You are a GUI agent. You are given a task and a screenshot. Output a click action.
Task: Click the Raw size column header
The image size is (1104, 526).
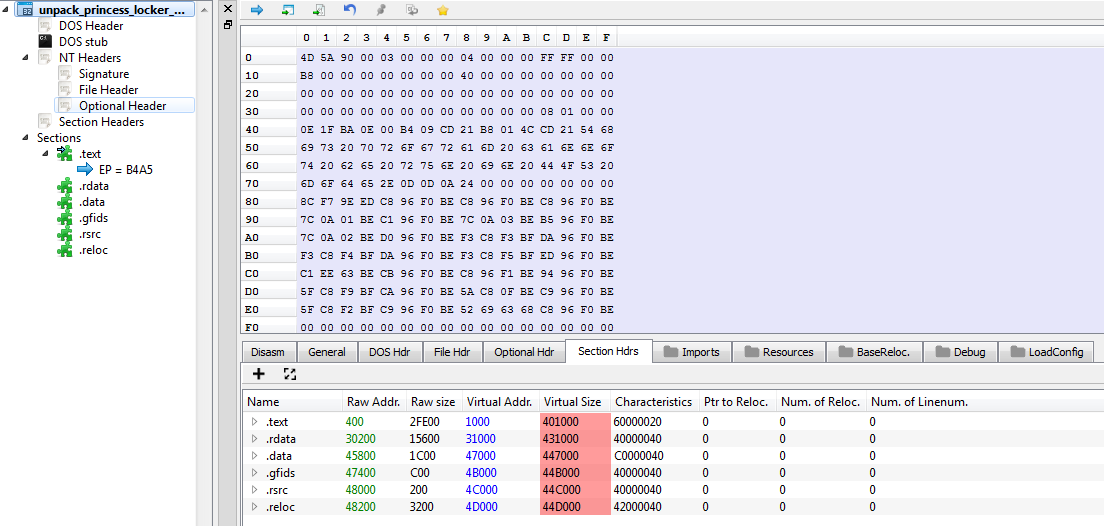(433, 402)
